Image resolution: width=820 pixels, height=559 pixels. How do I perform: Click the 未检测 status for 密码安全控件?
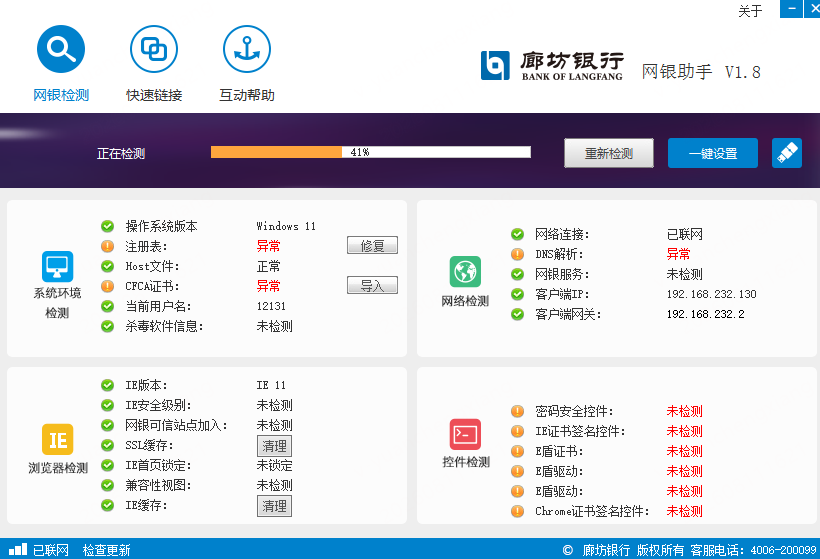pos(685,411)
